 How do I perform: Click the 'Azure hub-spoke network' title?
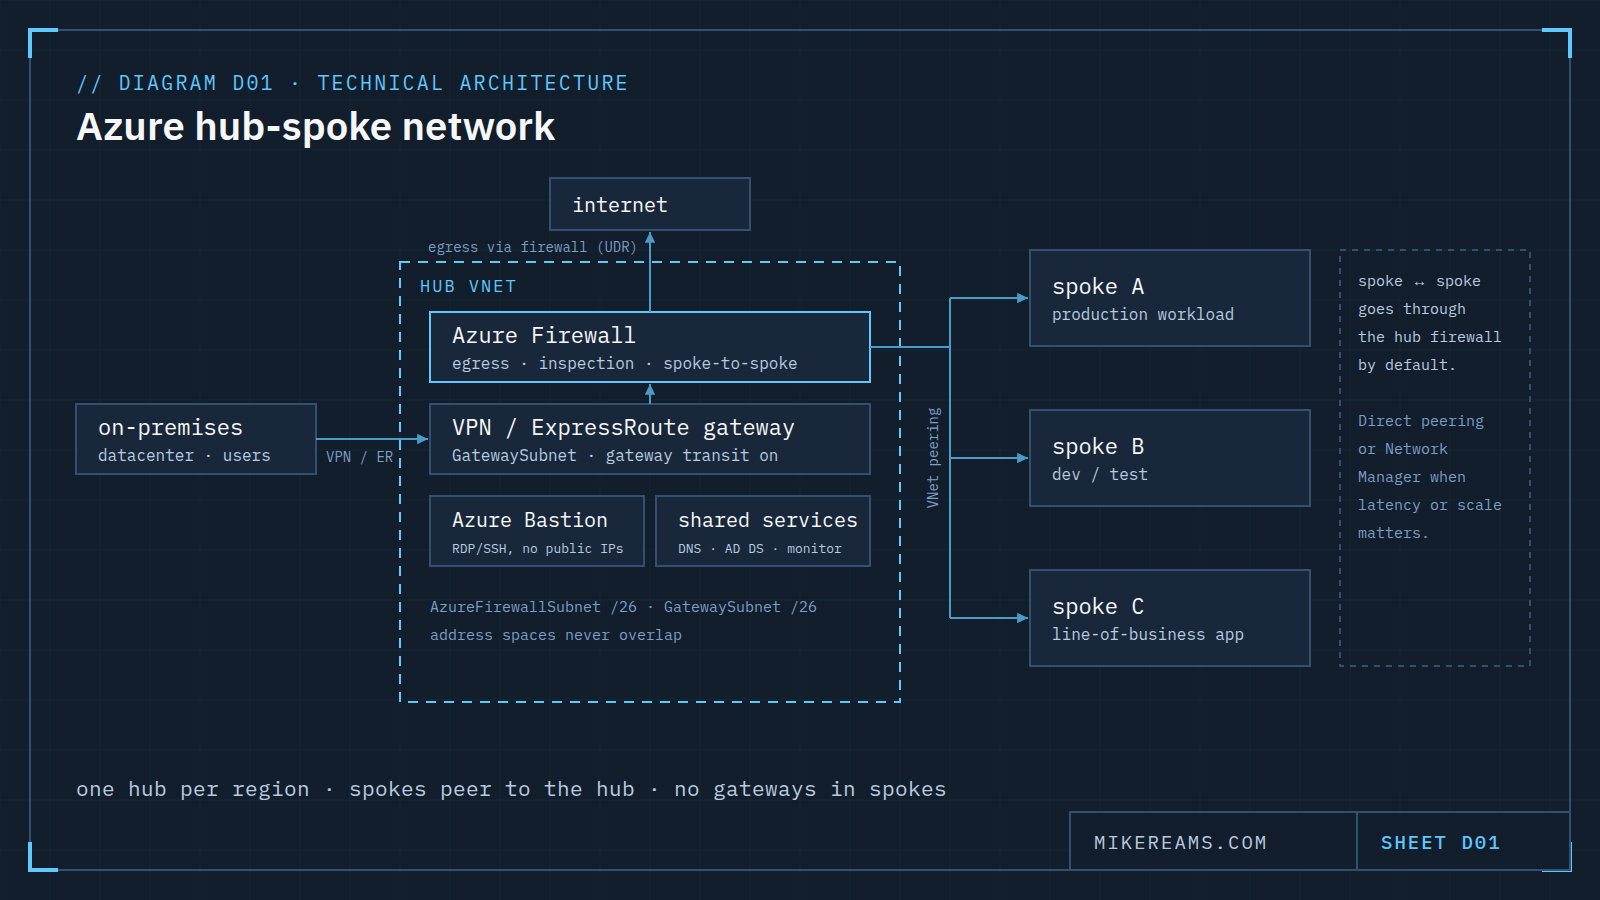point(316,127)
